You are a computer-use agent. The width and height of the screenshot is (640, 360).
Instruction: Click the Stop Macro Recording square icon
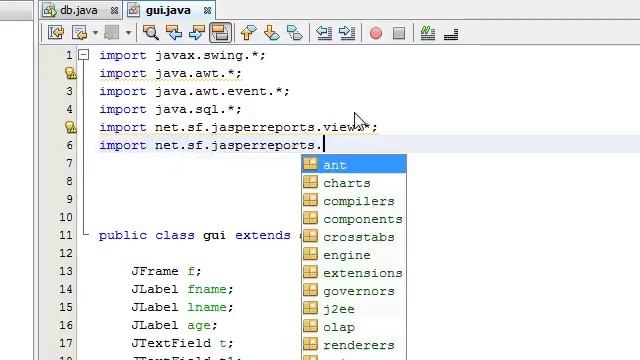point(399,33)
